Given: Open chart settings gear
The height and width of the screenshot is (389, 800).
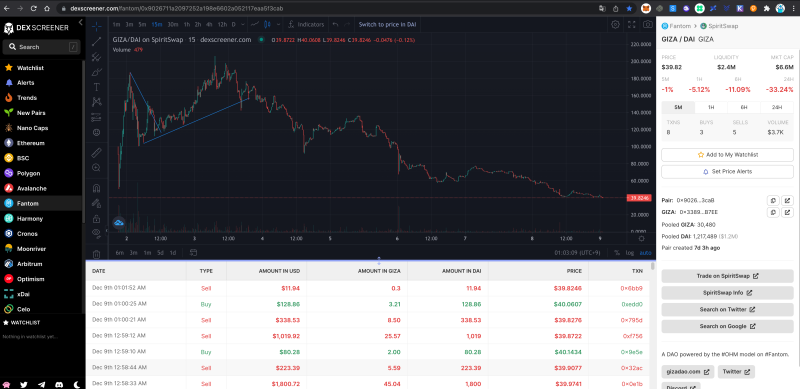Looking at the screenshot, I should coord(615,24).
